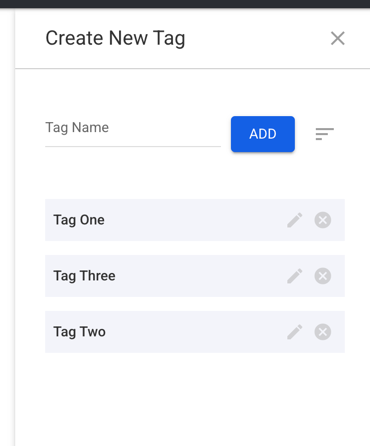Image resolution: width=370 pixels, height=446 pixels.
Task: Click the dark top header bar
Action: point(185,4)
